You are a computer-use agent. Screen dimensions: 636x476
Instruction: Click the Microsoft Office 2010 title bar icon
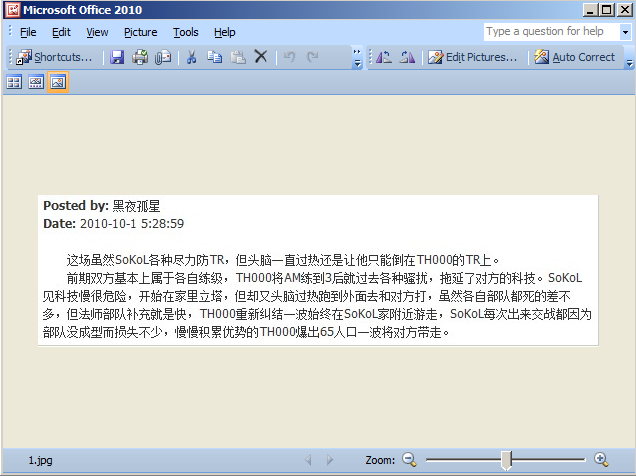tap(13, 10)
